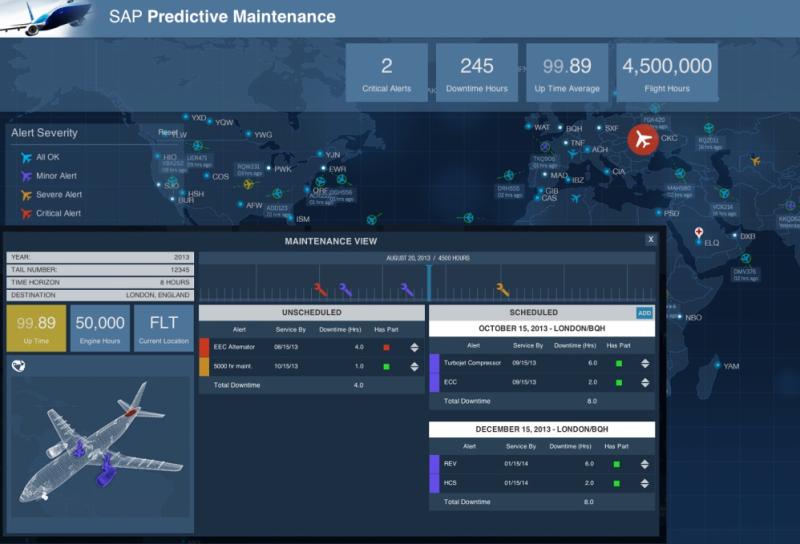The width and height of the screenshot is (800, 544).
Task: Reorder the EEC Alternator row with its arrows
Action: [x=414, y=347]
